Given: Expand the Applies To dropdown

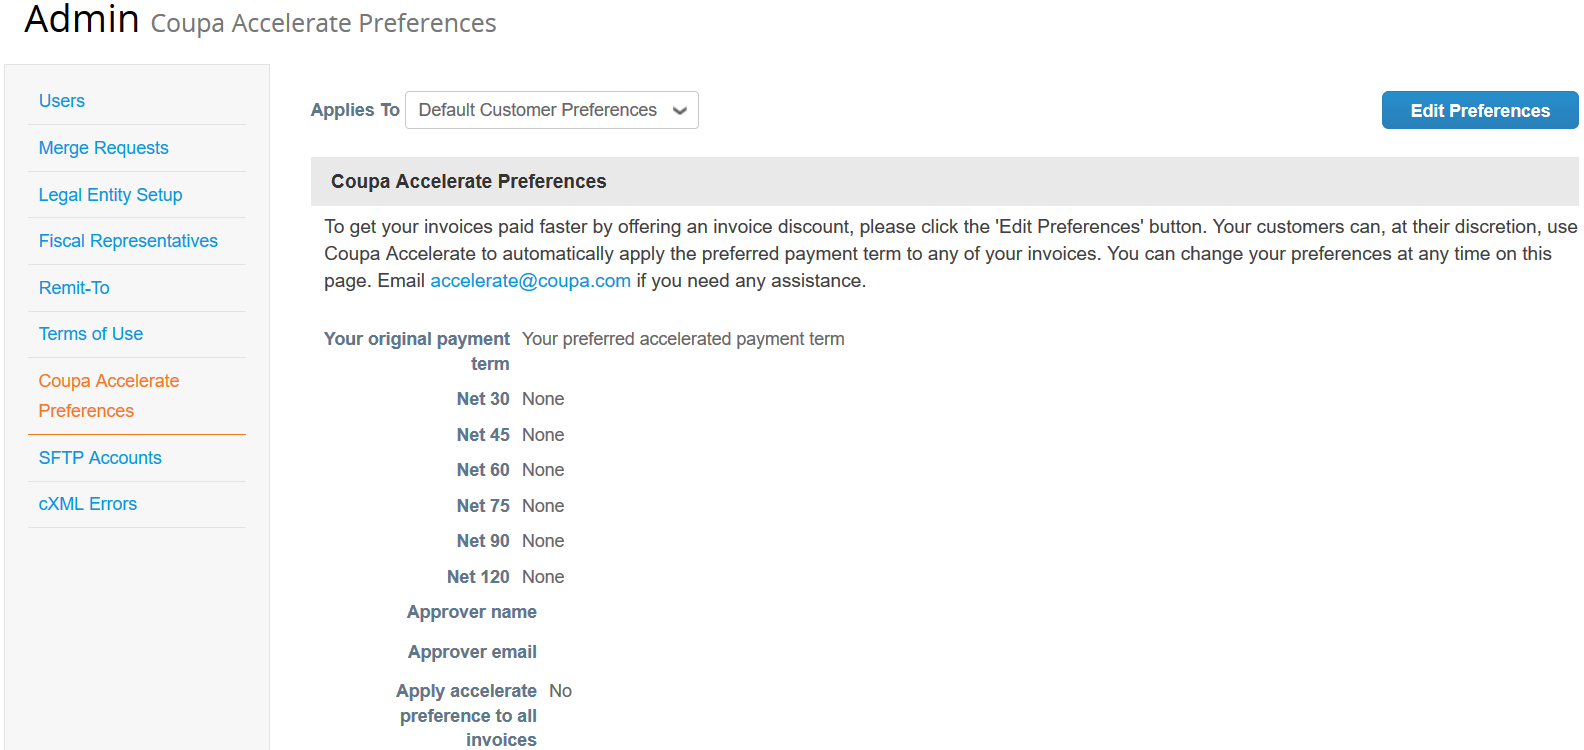Looking at the screenshot, I should click(x=552, y=110).
